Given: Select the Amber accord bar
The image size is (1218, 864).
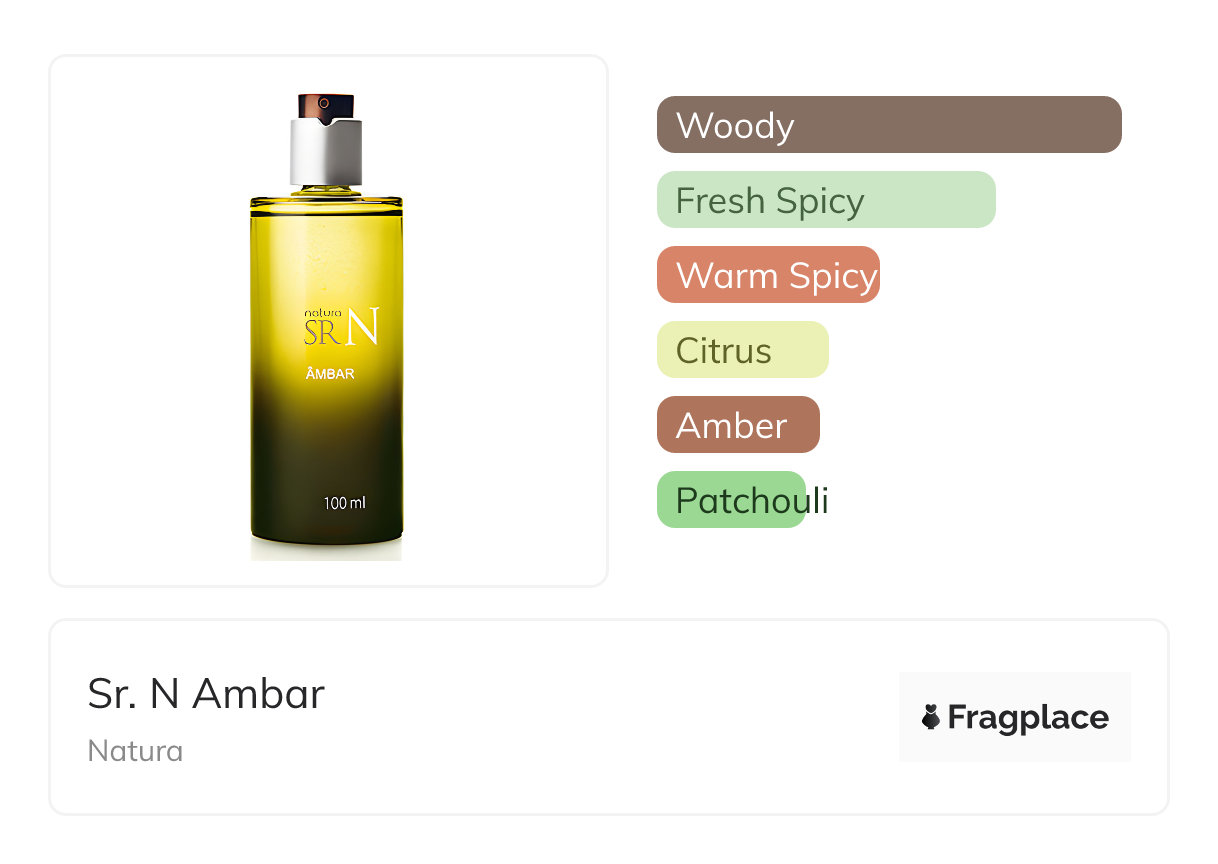Looking at the screenshot, I should pyautogui.click(x=738, y=425).
